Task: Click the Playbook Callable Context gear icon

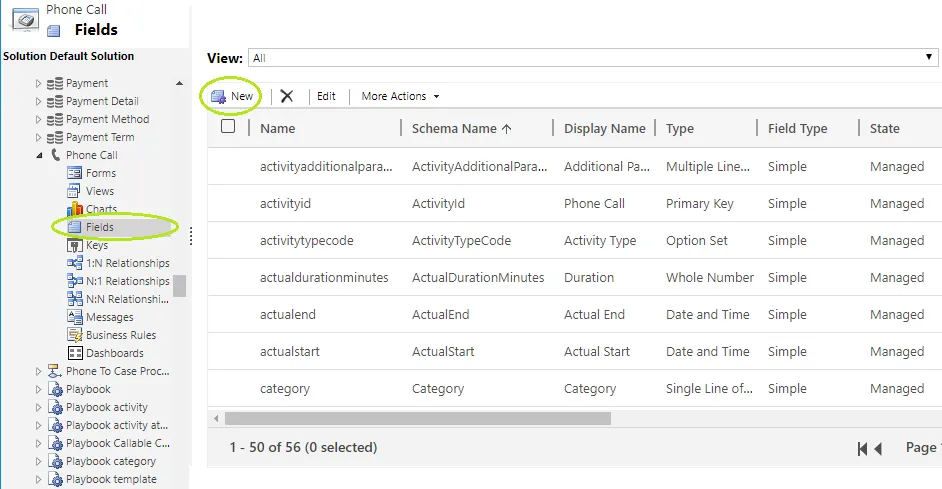Action: pos(55,443)
